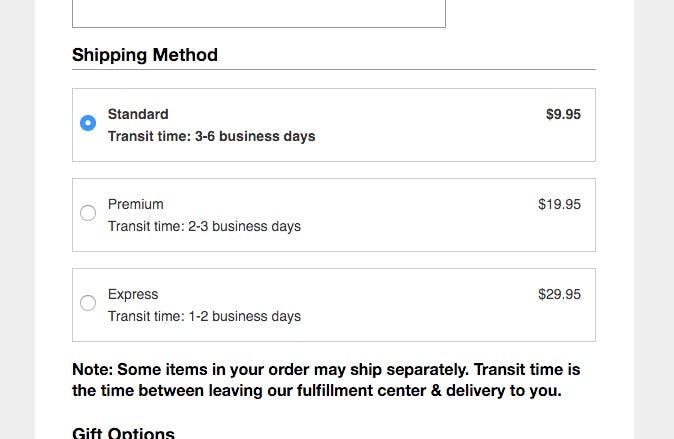Click the Gift Options heading
This screenshot has width=674, height=439.
click(123, 433)
